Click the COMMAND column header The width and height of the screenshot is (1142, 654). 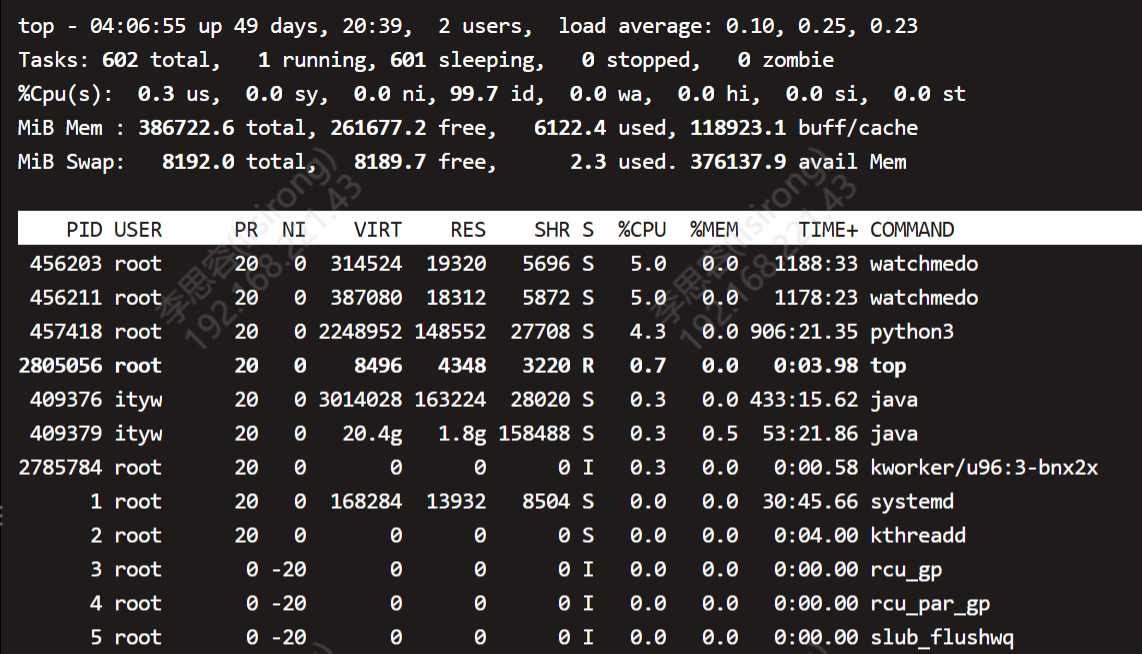pyautogui.click(x=912, y=230)
